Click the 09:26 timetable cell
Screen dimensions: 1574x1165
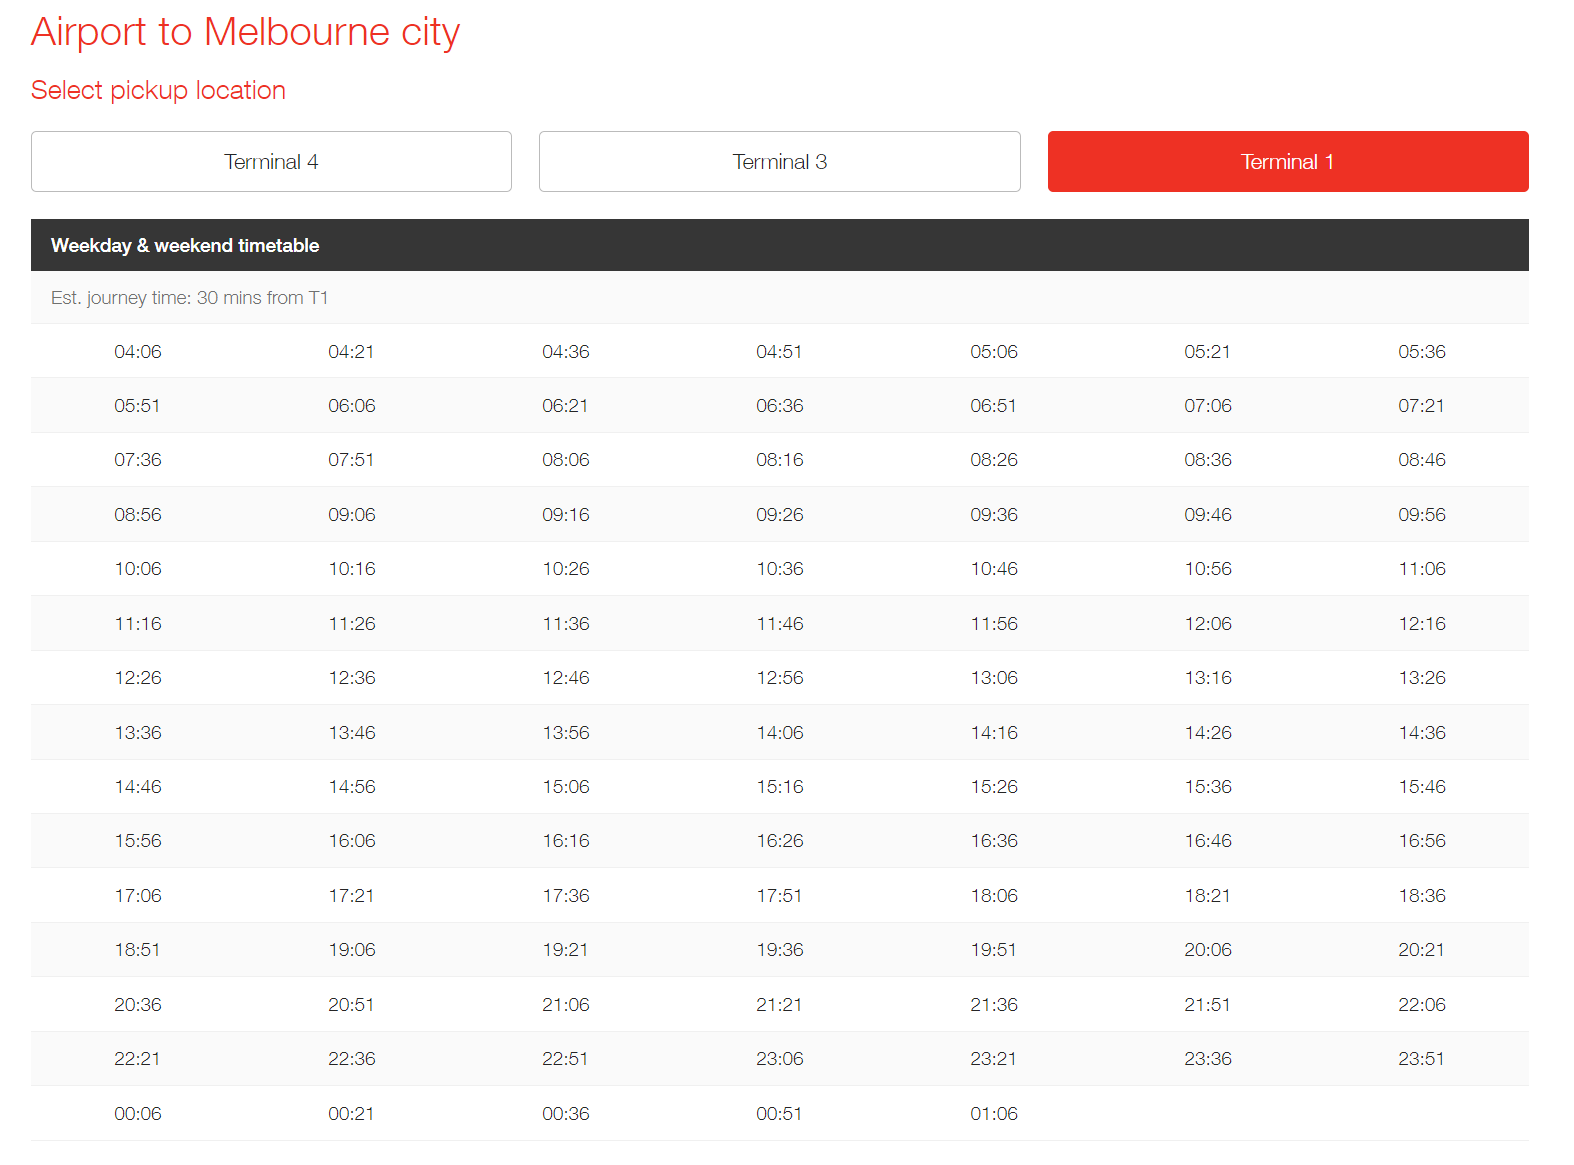click(x=780, y=515)
